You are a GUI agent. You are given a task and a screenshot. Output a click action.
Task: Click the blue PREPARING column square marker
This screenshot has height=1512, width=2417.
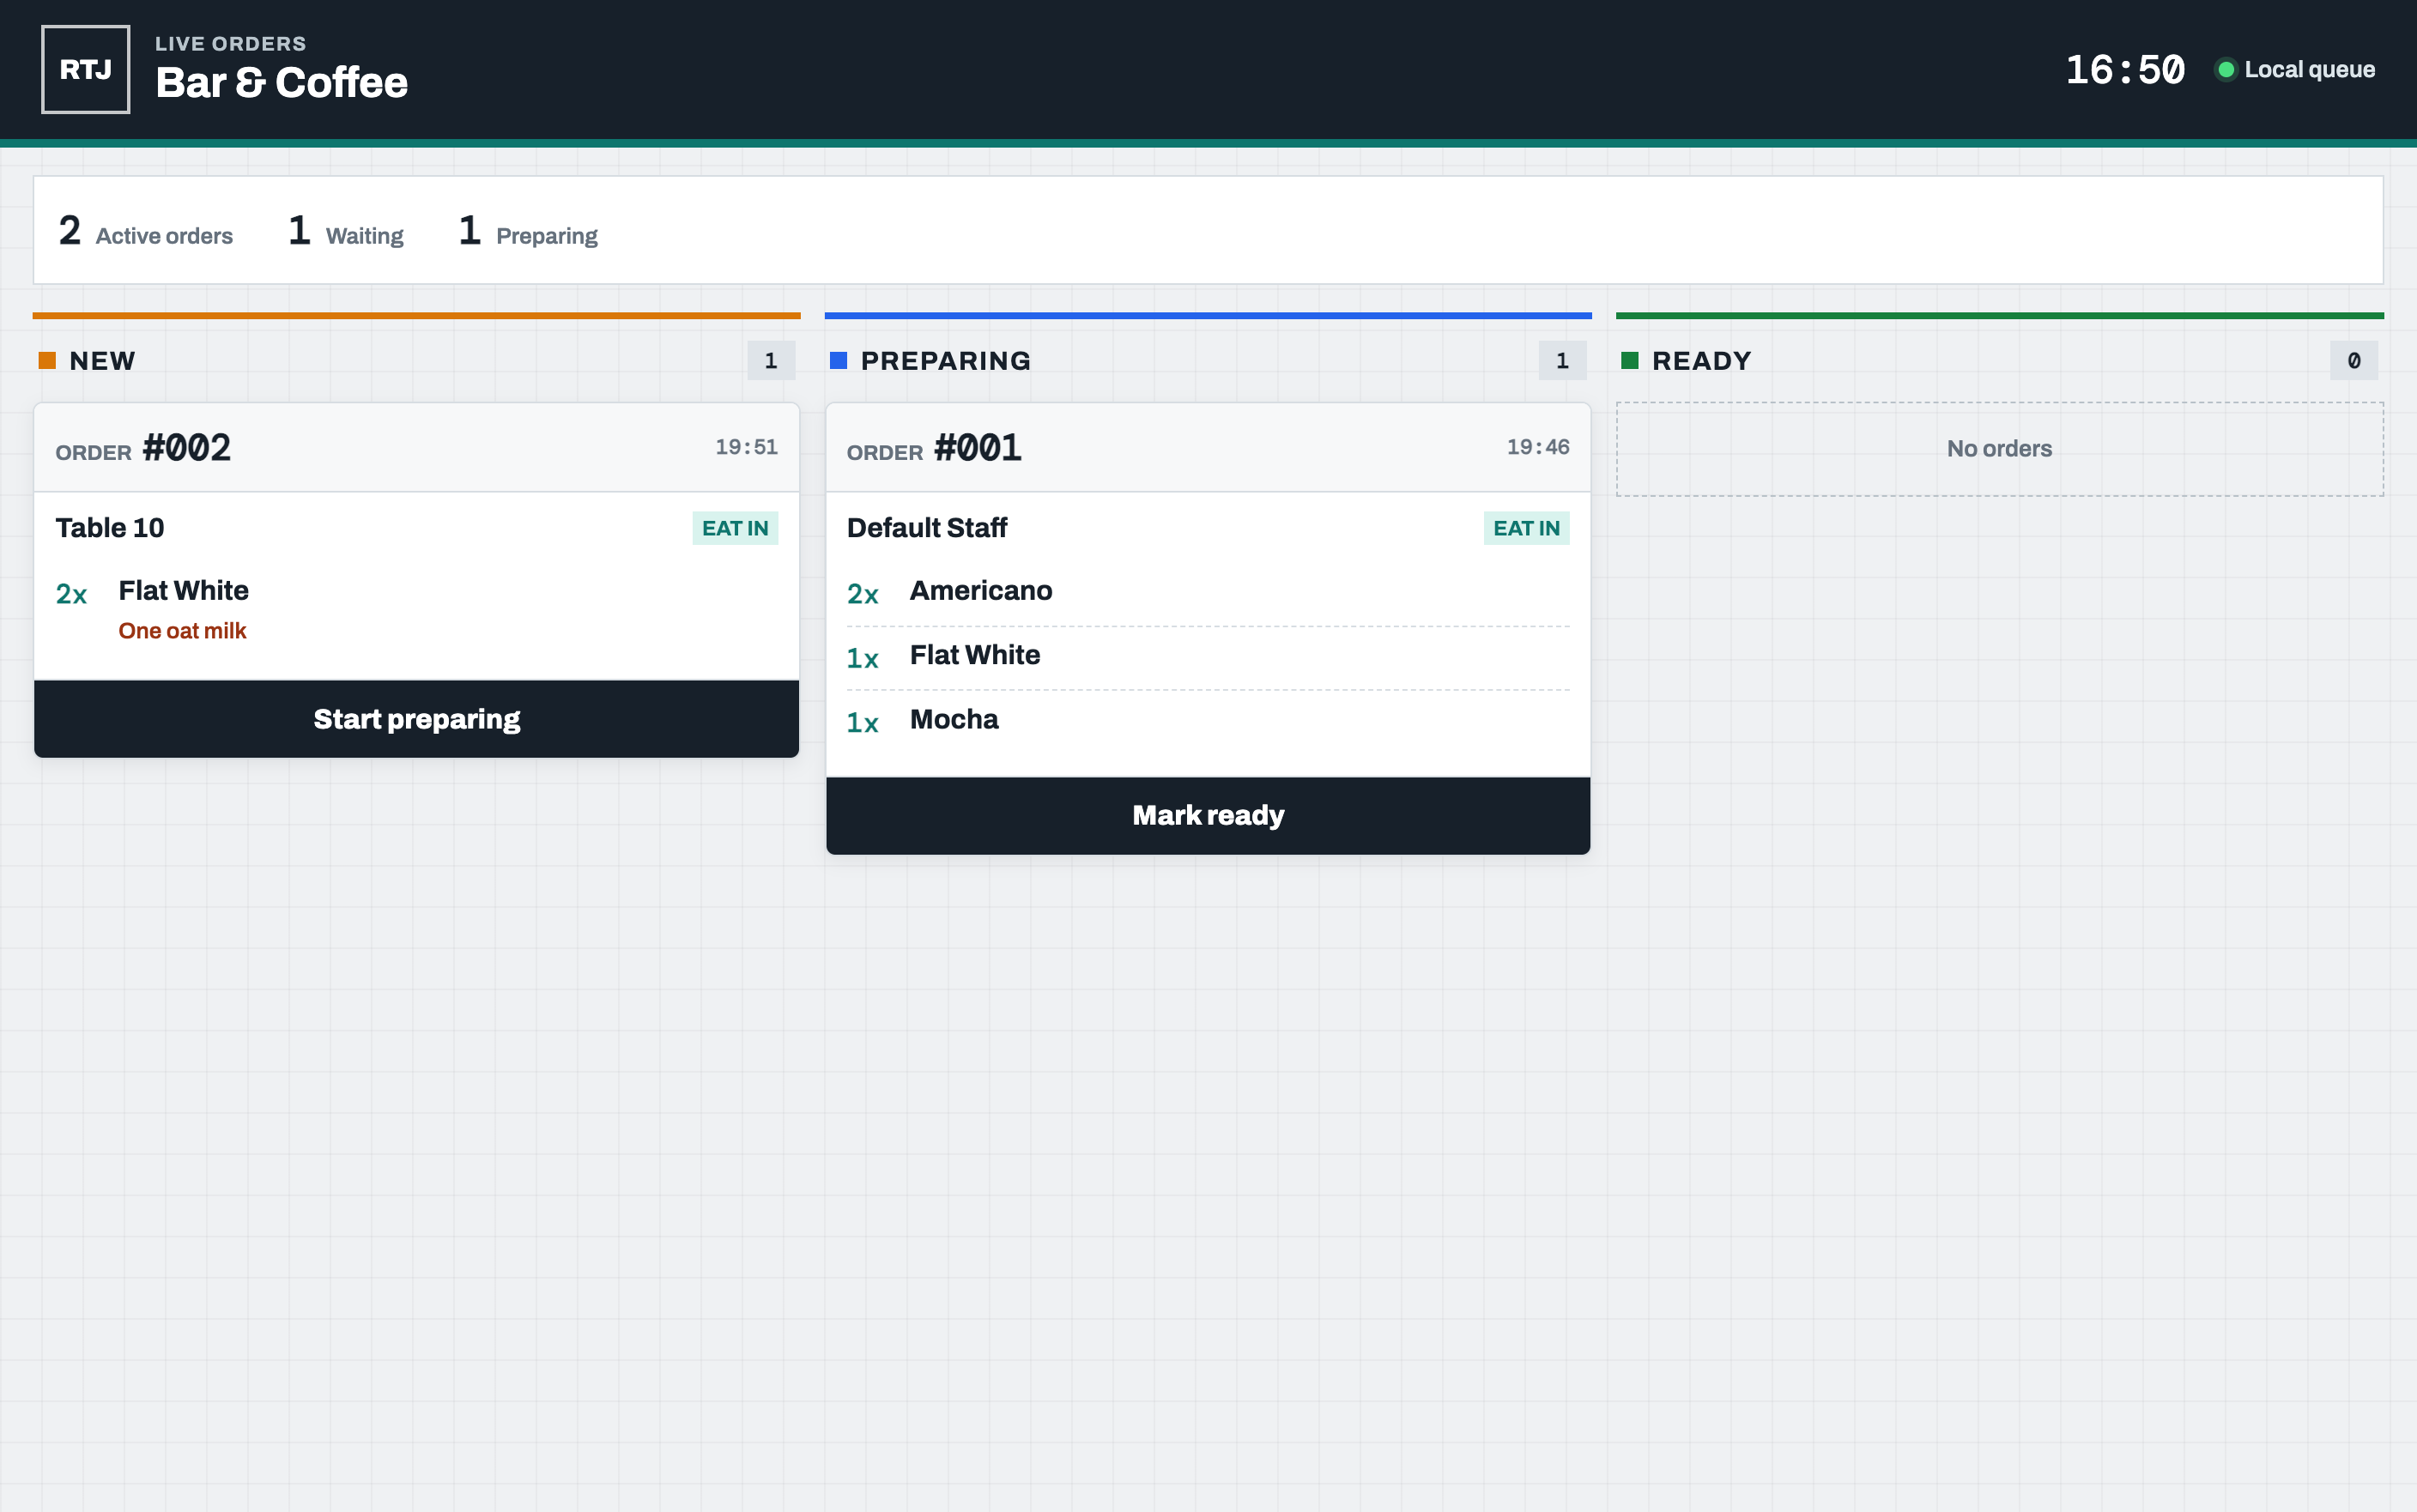pyautogui.click(x=838, y=360)
